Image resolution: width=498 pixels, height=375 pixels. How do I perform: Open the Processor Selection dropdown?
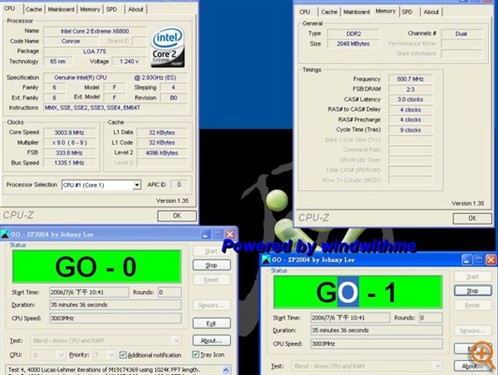click(137, 185)
